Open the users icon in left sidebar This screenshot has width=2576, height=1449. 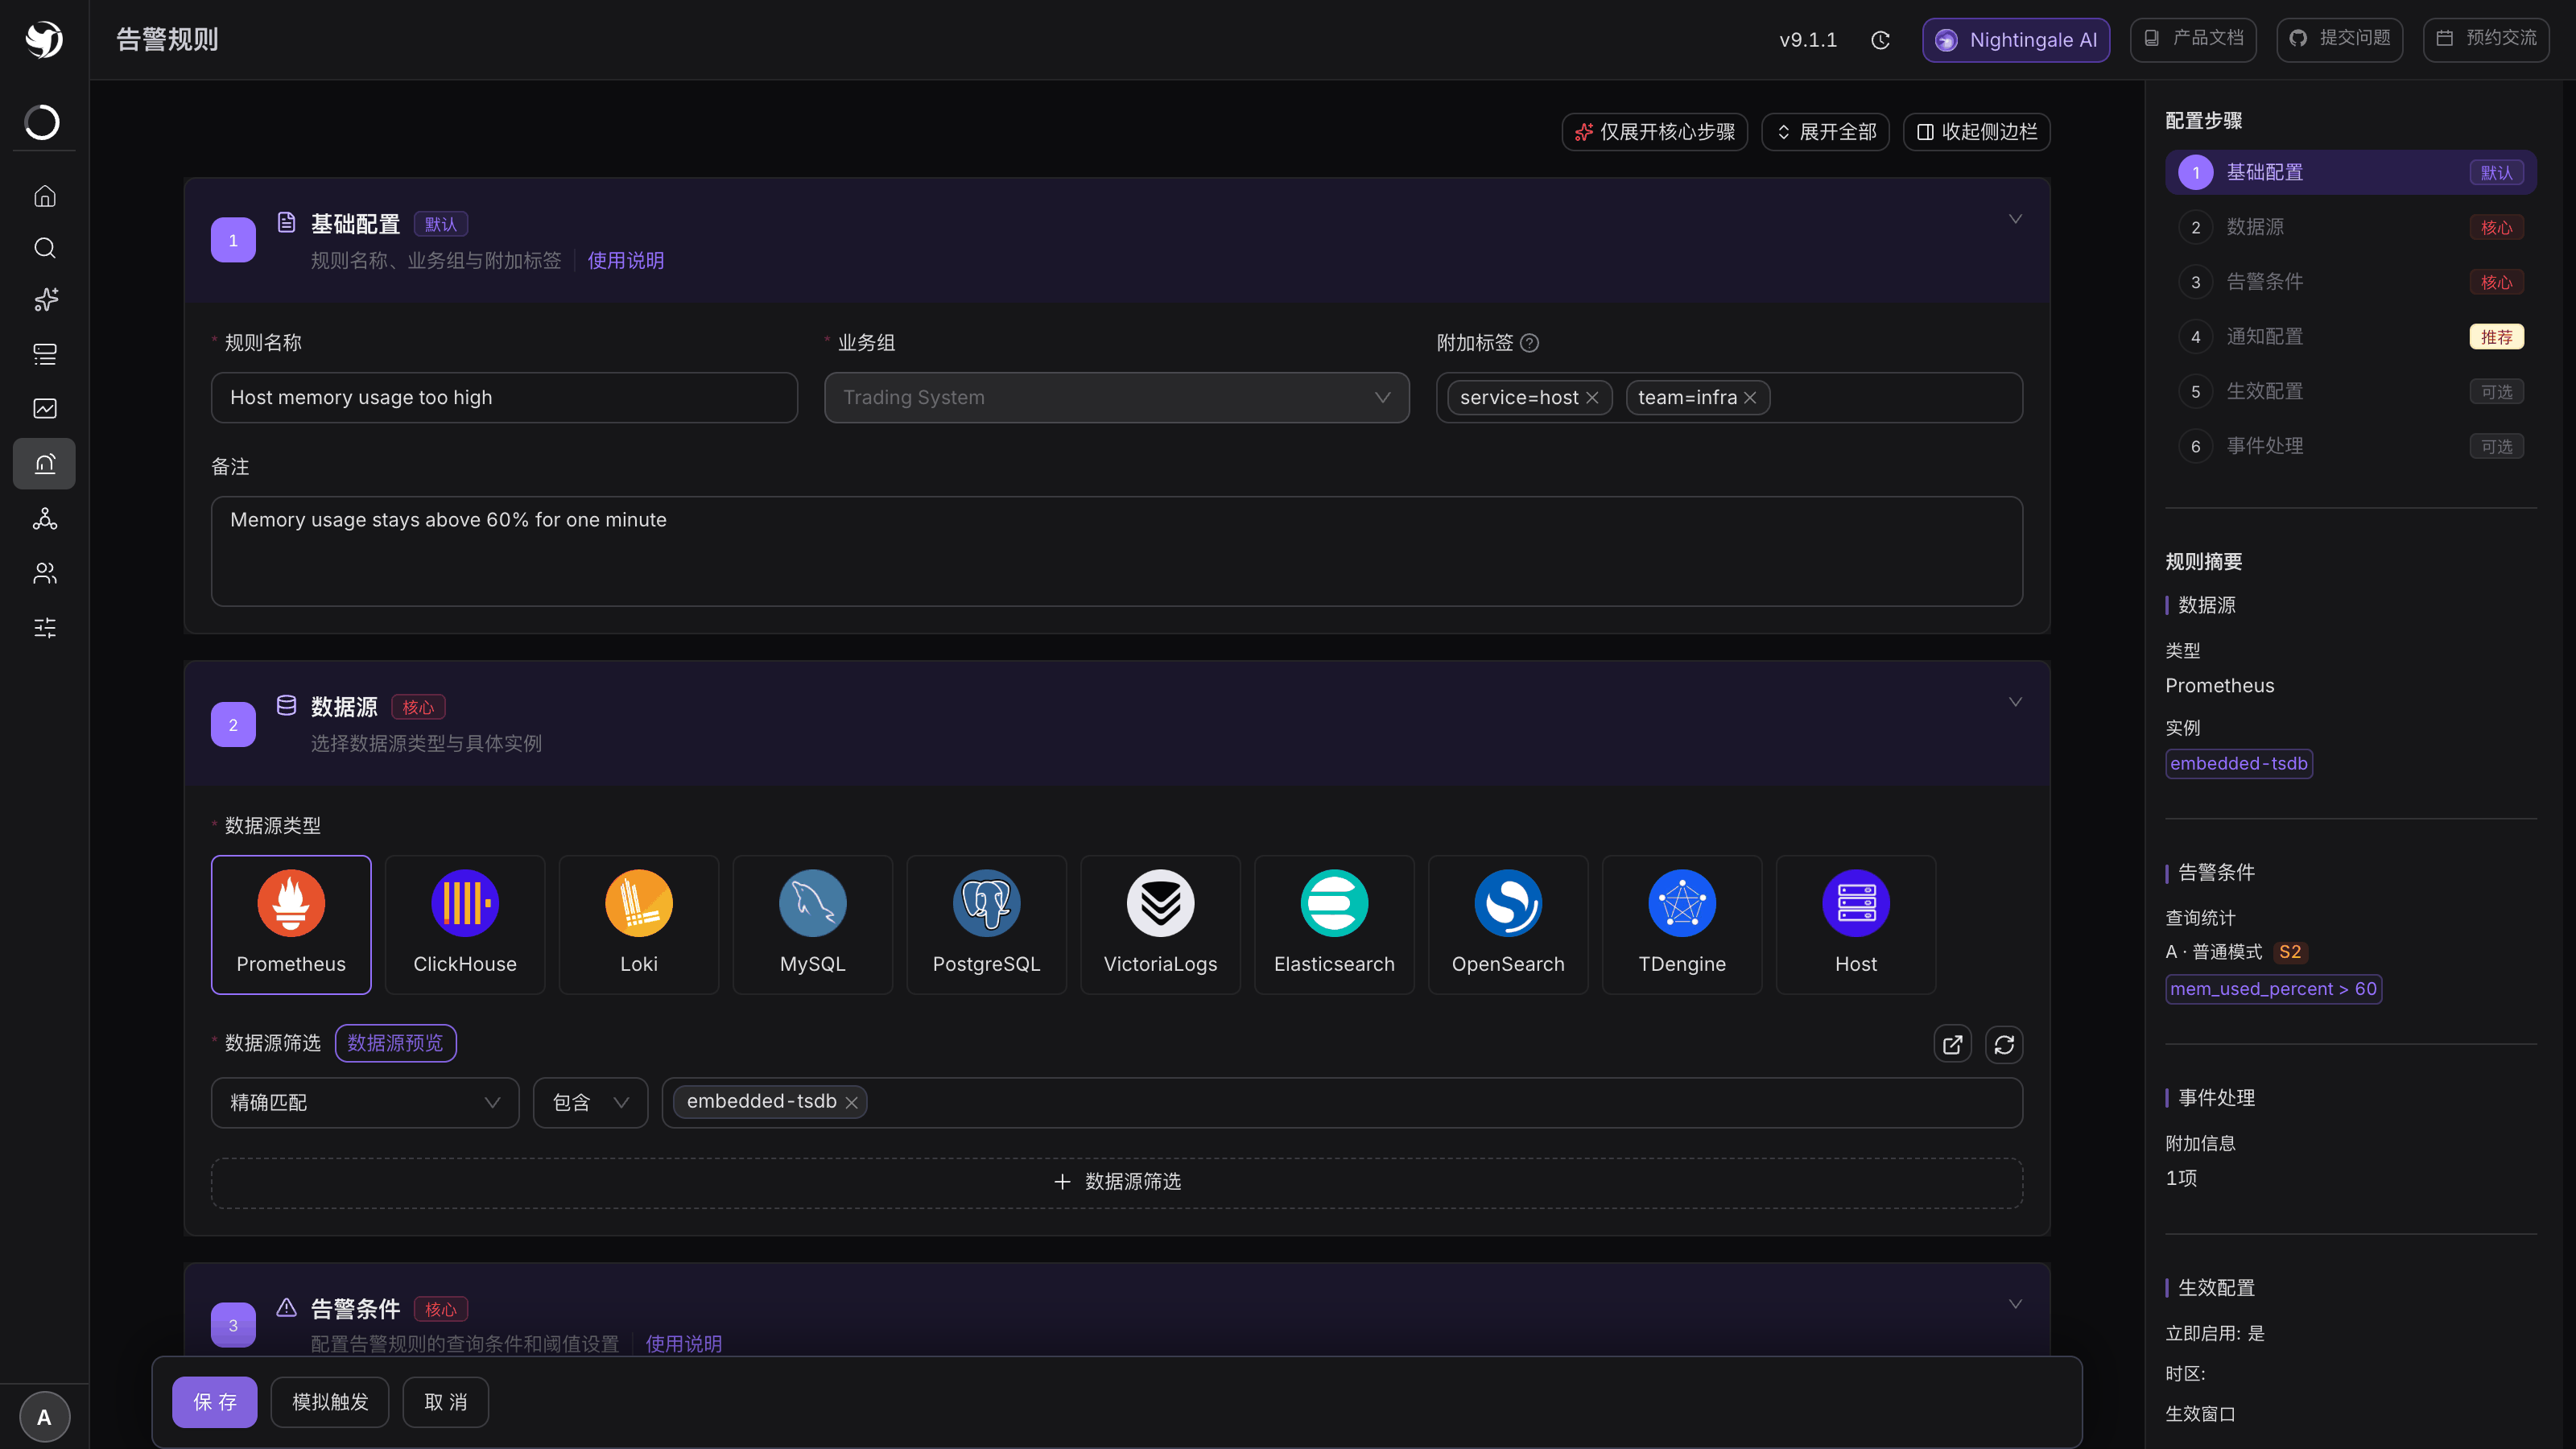44,573
